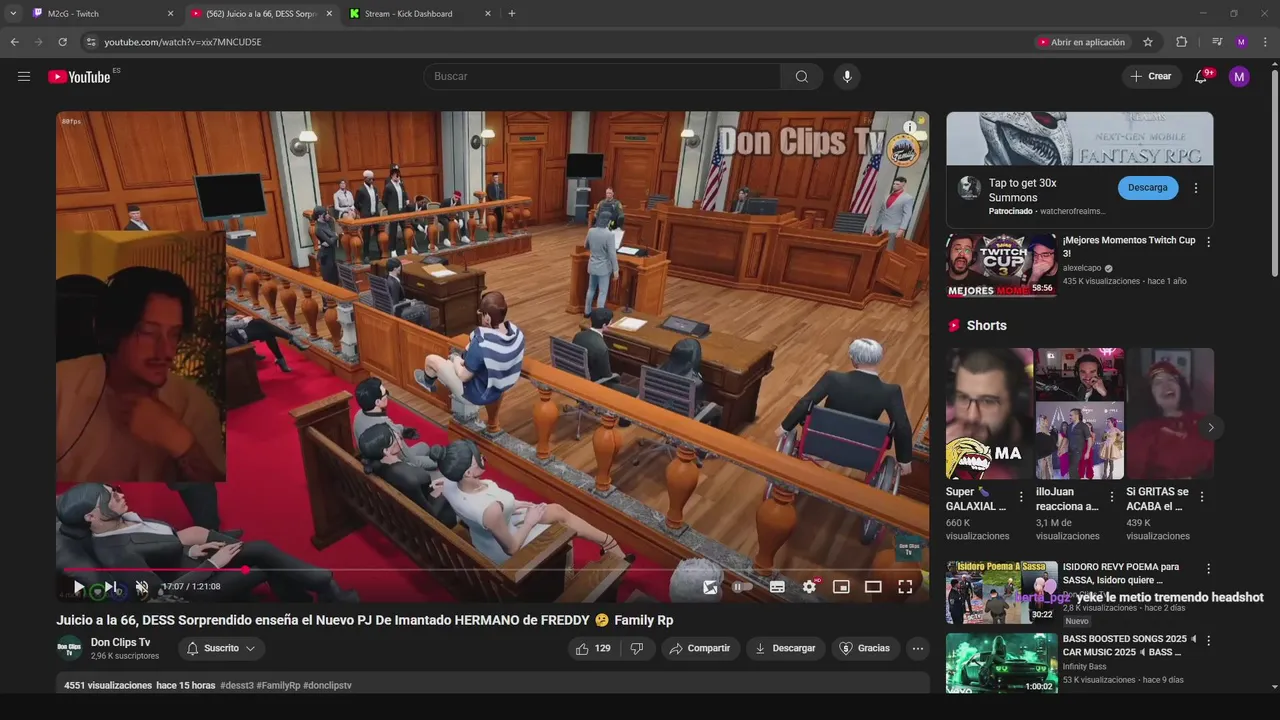Click the #donclipstv hashtag

tap(327, 686)
